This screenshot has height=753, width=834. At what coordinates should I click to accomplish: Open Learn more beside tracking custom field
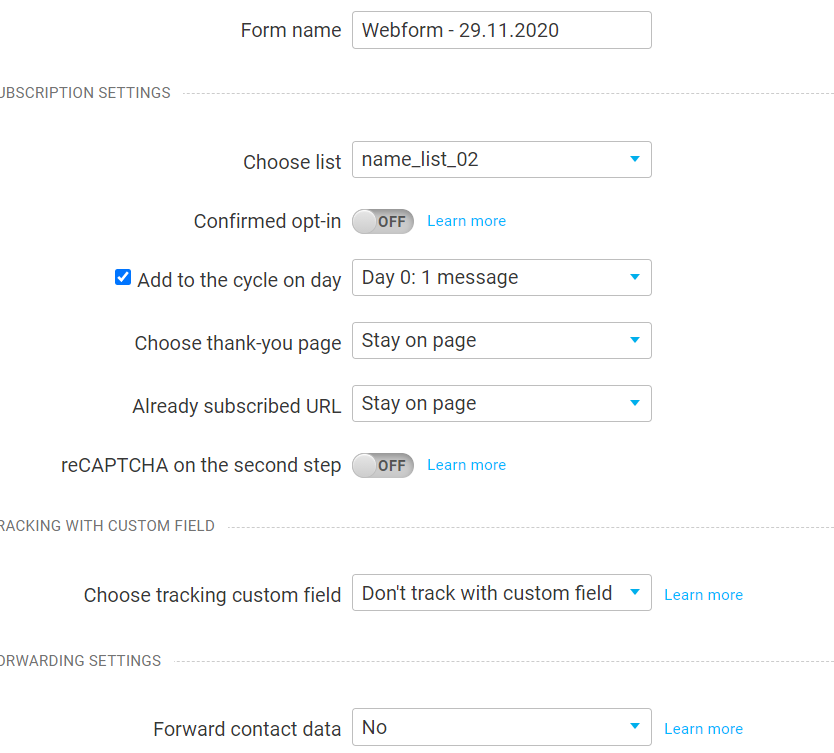click(703, 595)
